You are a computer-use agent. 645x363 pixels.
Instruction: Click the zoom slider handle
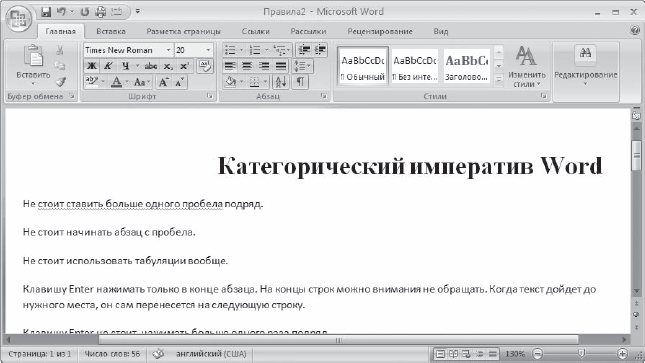581,354
